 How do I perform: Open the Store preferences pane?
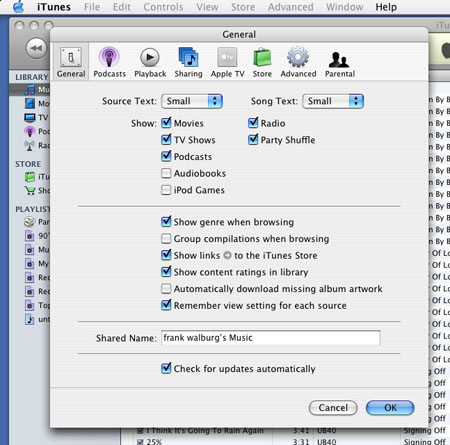click(262, 62)
